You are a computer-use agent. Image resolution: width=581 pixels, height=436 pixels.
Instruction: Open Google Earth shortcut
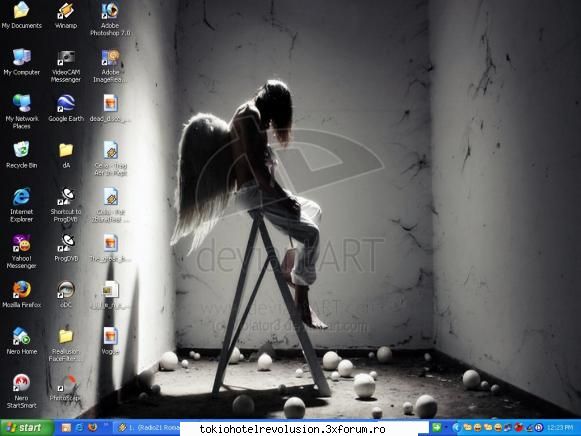coord(66,108)
